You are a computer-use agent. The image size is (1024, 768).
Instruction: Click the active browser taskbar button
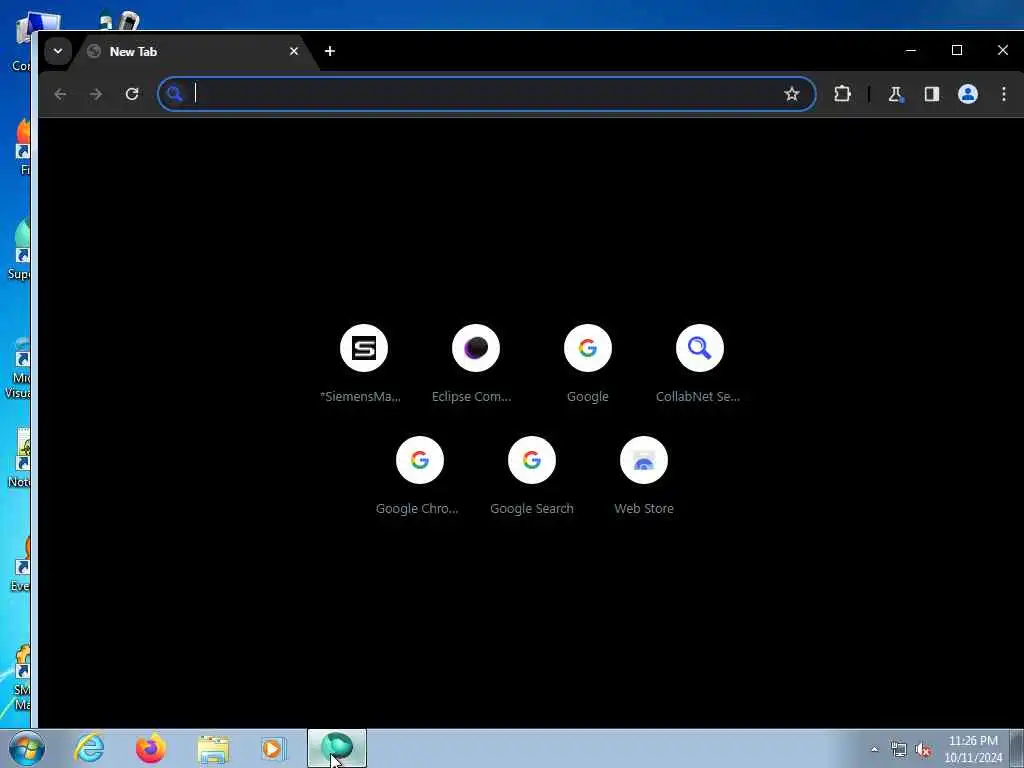337,748
